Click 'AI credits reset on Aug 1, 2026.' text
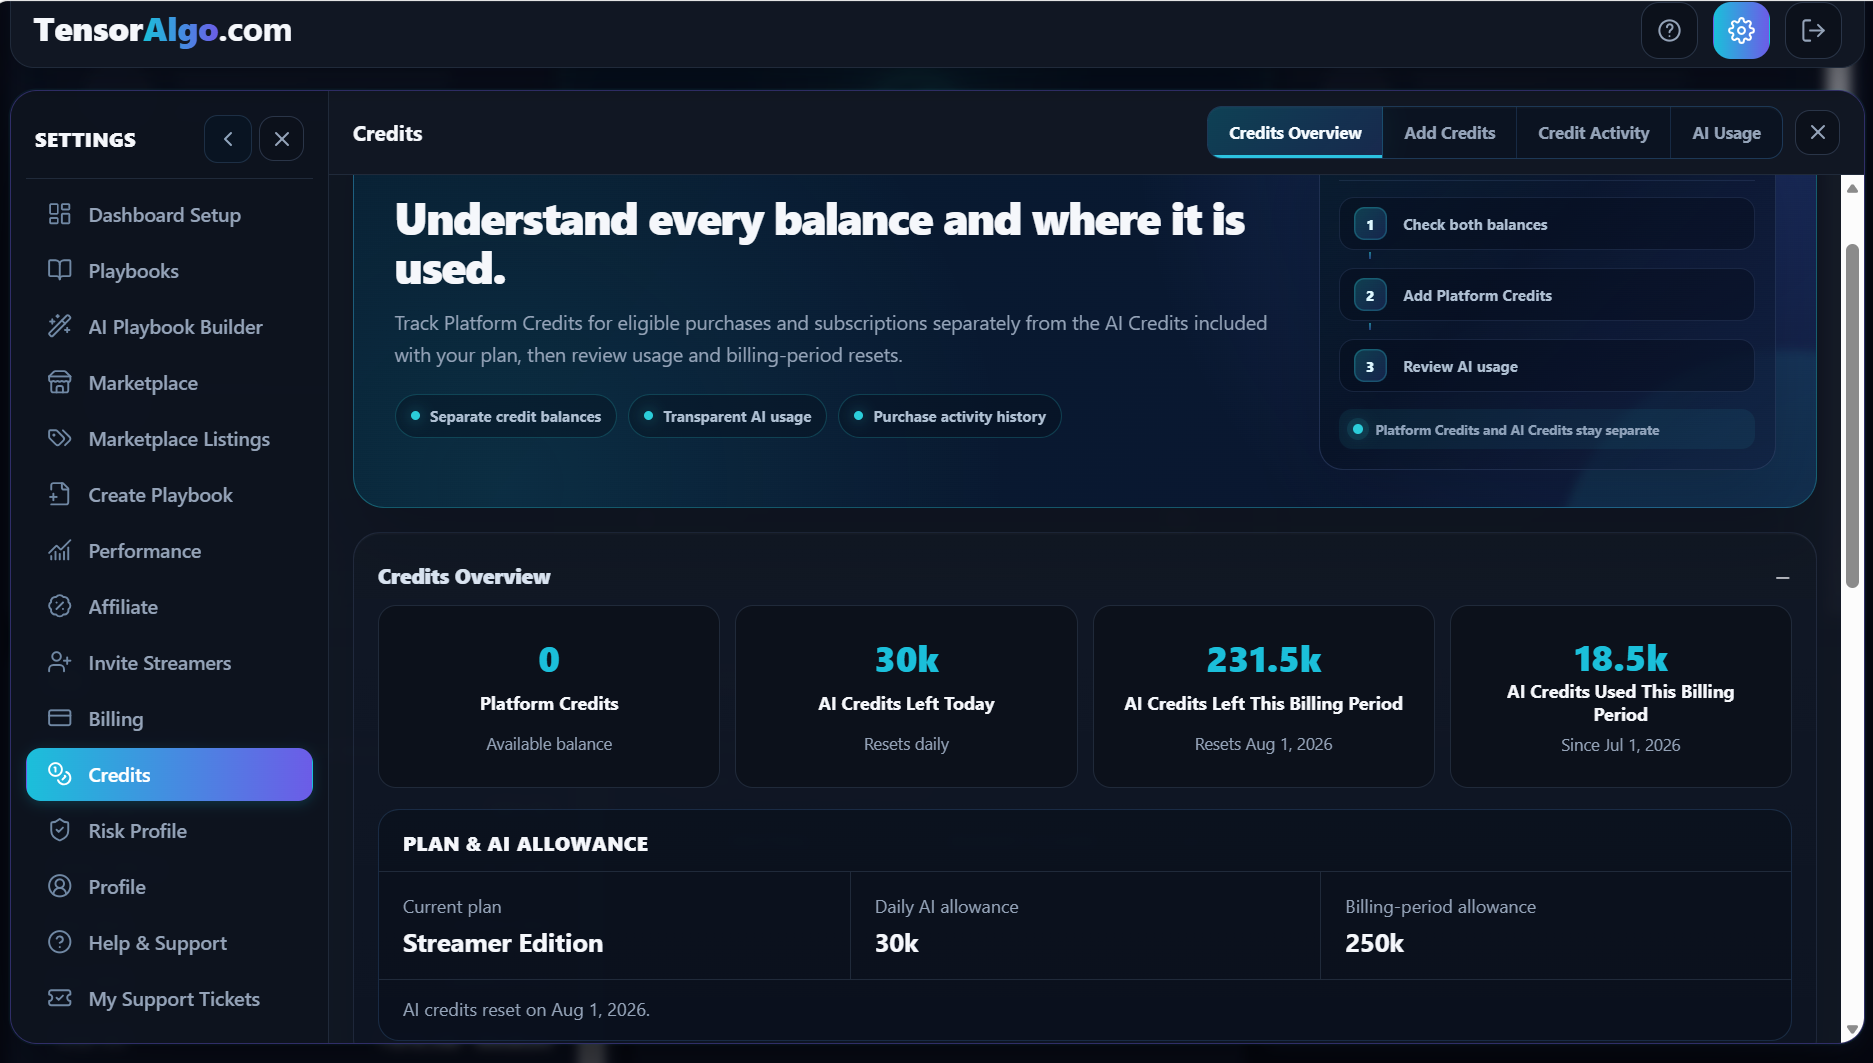The height and width of the screenshot is (1063, 1873). (x=526, y=1010)
